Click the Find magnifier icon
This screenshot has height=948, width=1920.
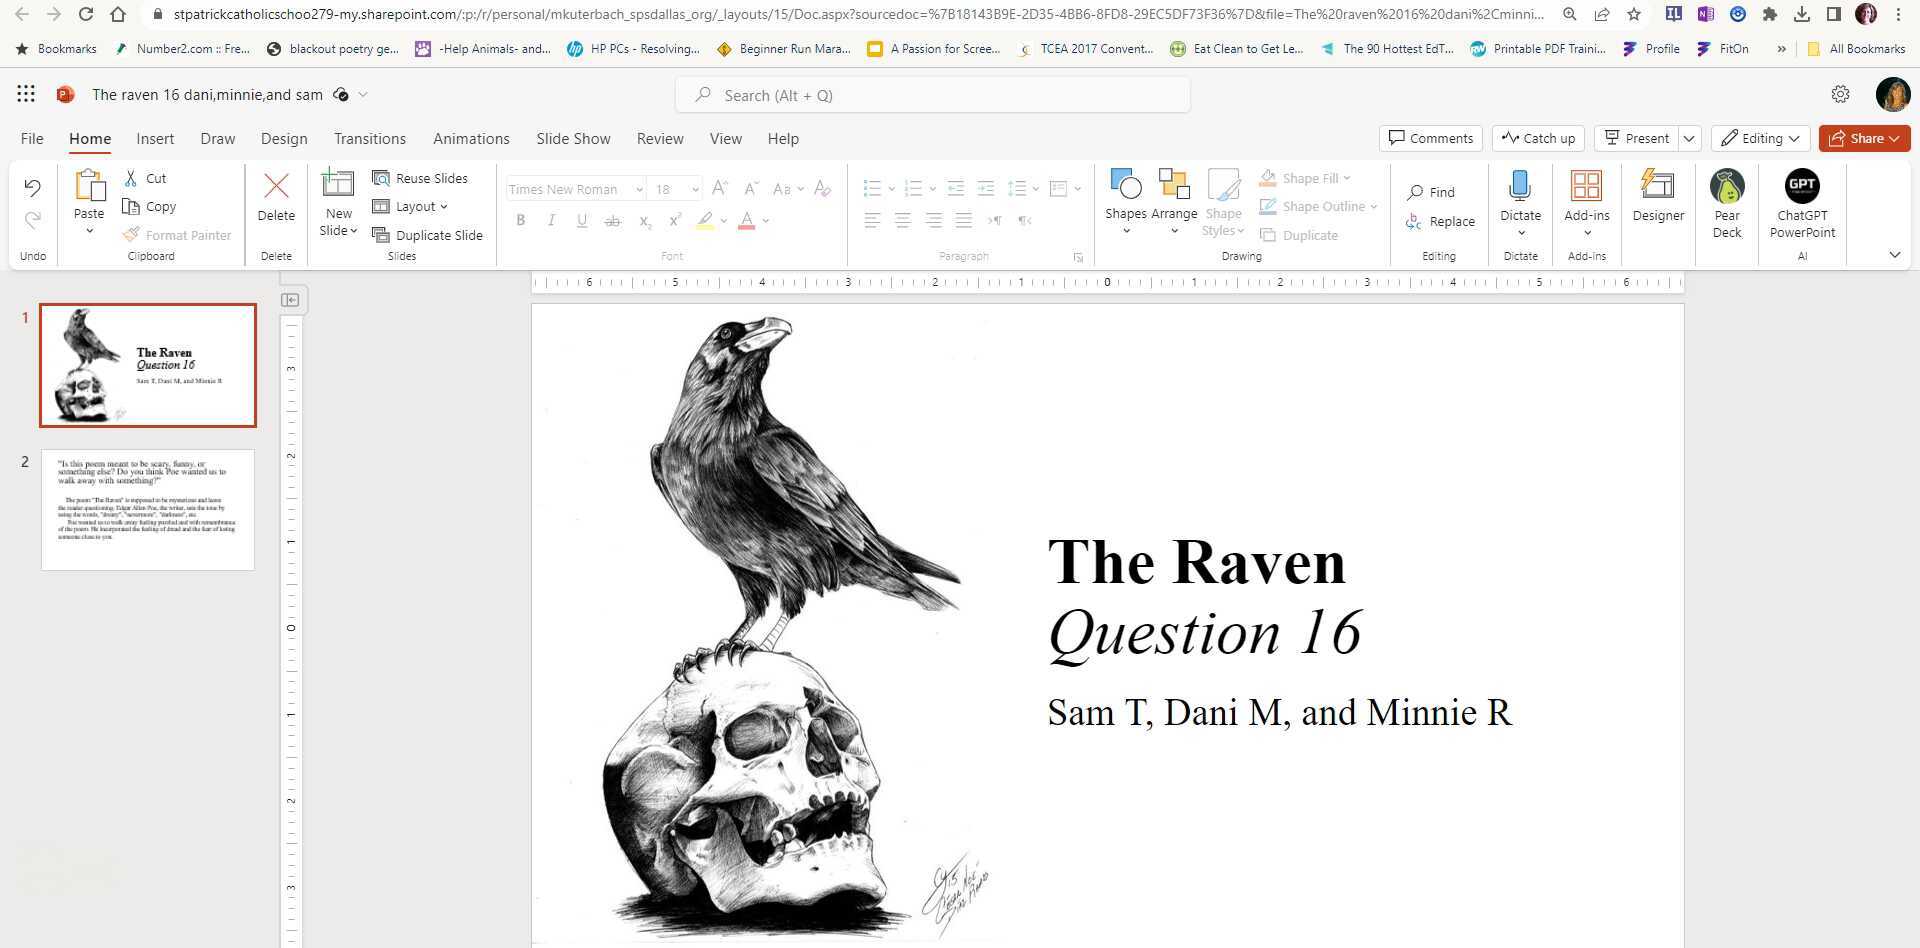[1415, 192]
